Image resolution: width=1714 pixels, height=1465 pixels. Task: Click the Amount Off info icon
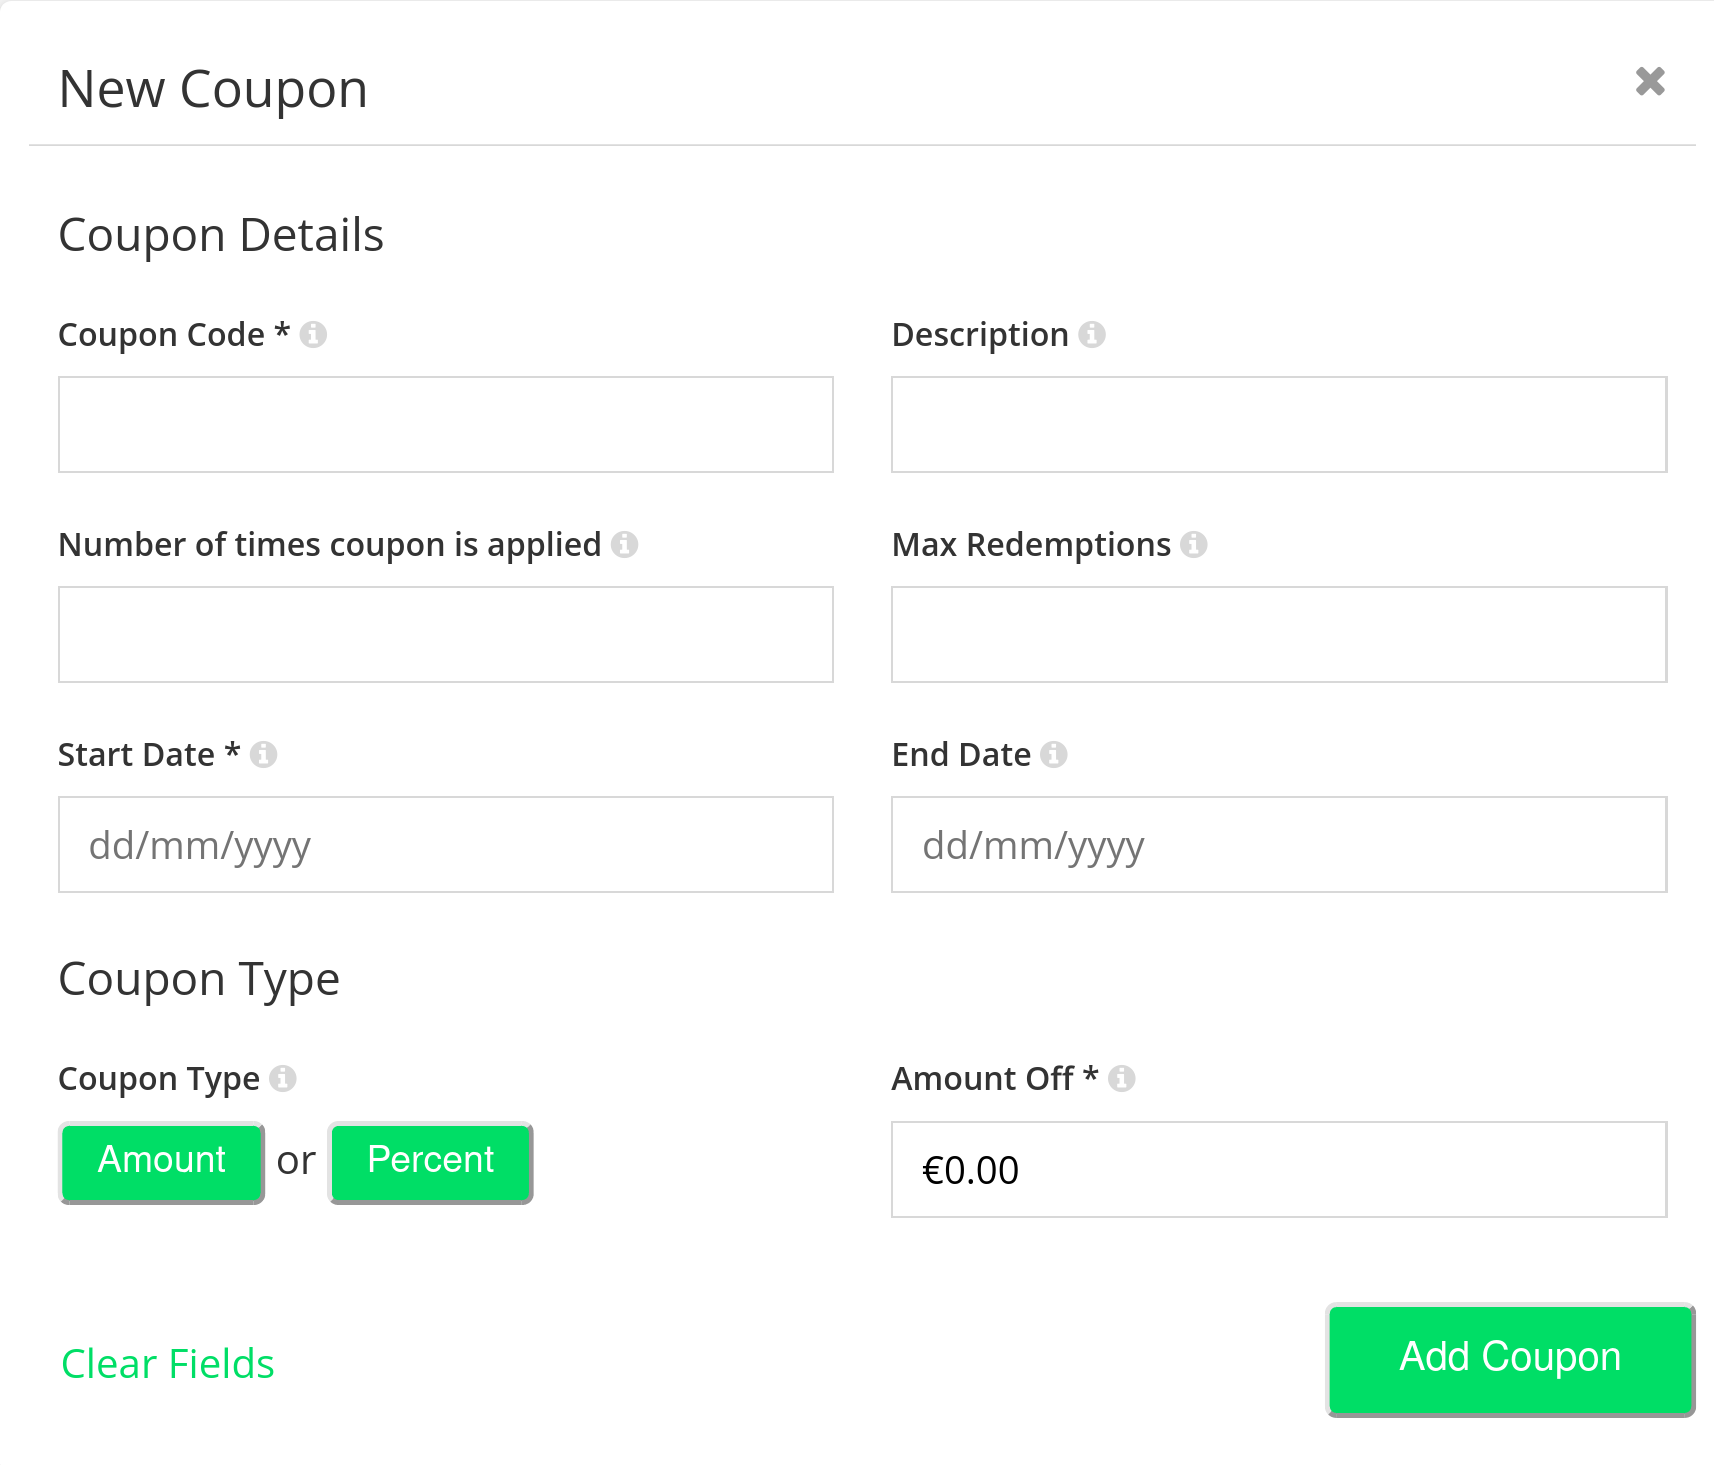tap(1122, 1080)
